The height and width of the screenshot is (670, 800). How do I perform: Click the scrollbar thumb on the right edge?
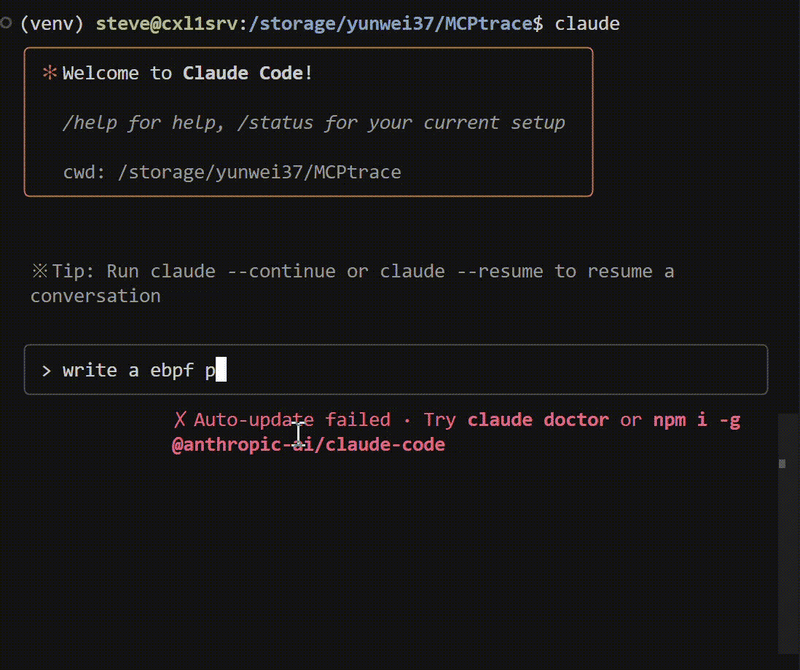tap(781, 463)
